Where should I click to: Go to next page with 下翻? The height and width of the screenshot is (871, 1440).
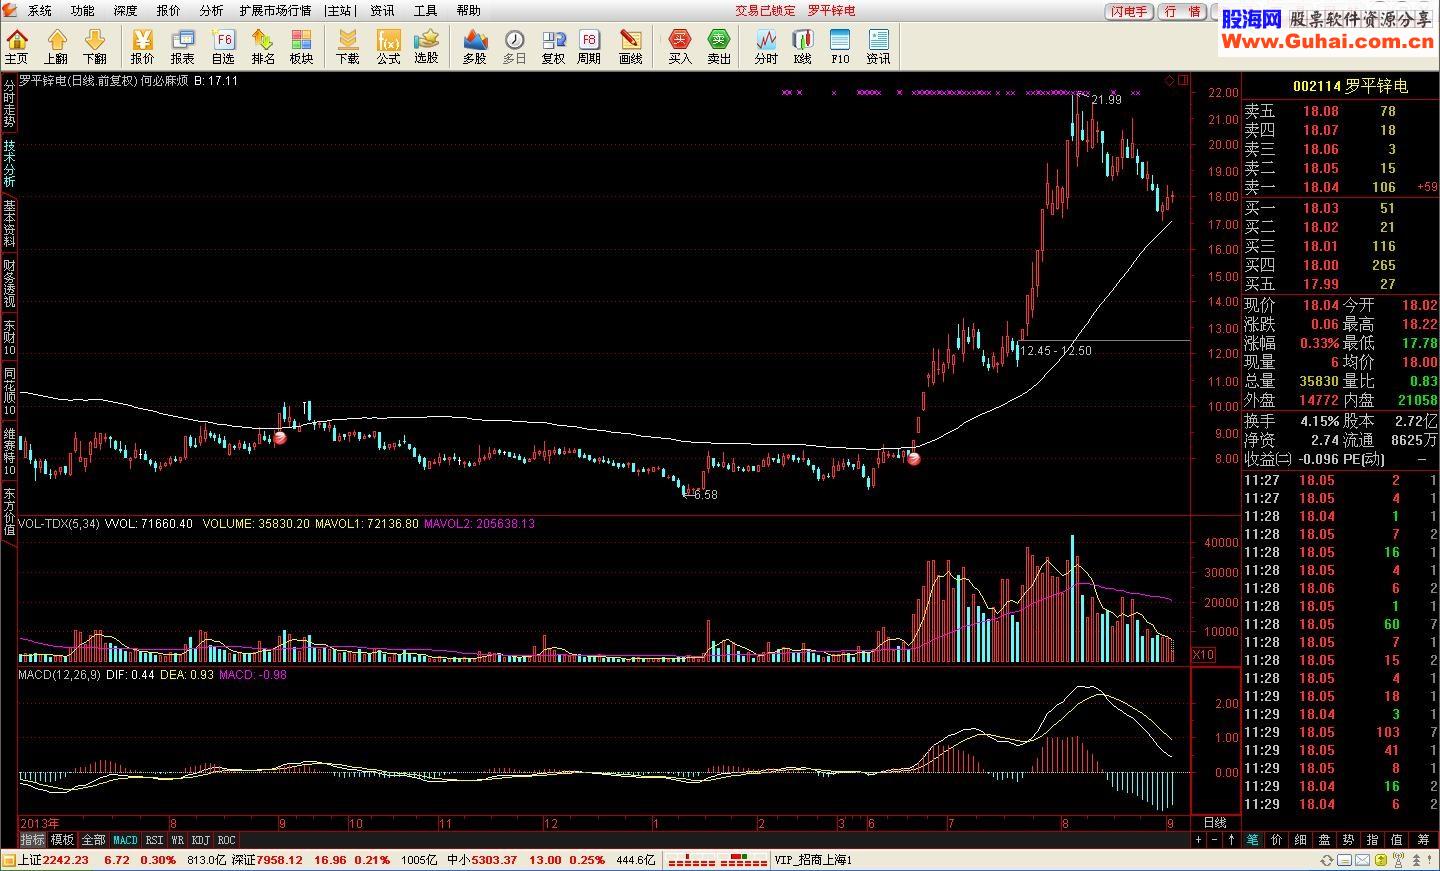[x=95, y=47]
